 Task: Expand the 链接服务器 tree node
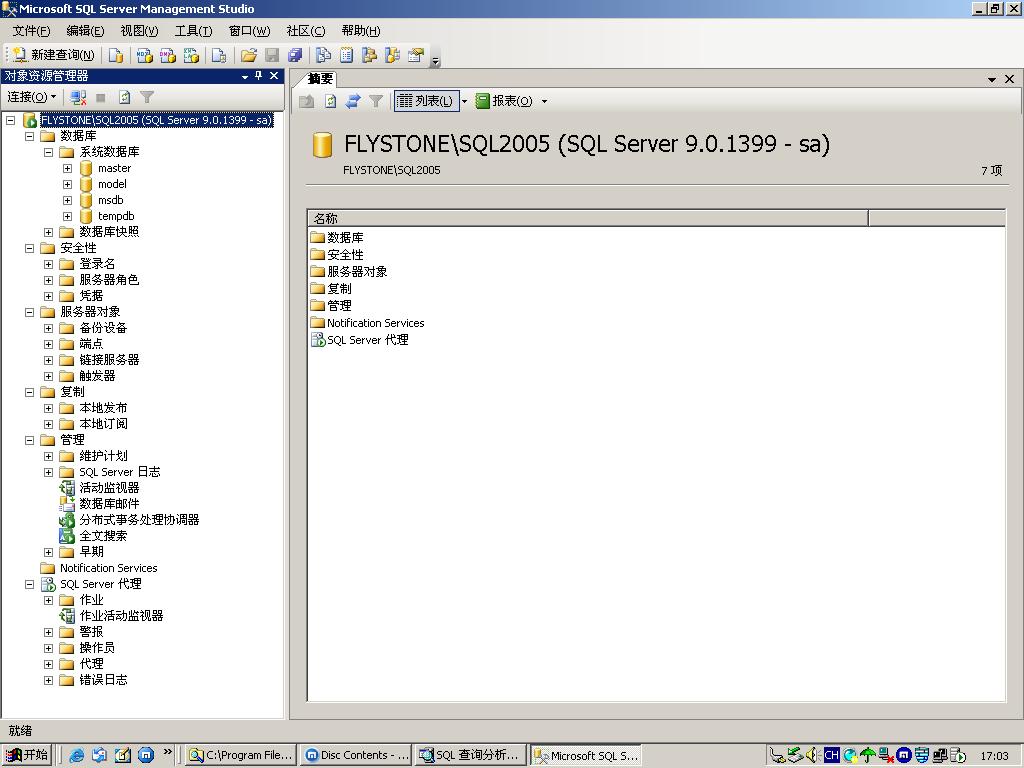[x=48, y=360]
